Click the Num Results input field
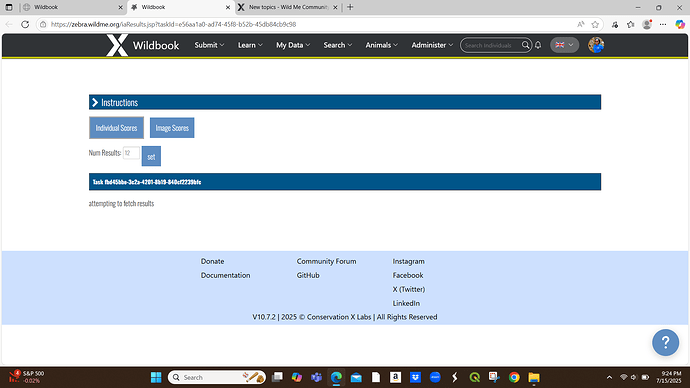 131,153
